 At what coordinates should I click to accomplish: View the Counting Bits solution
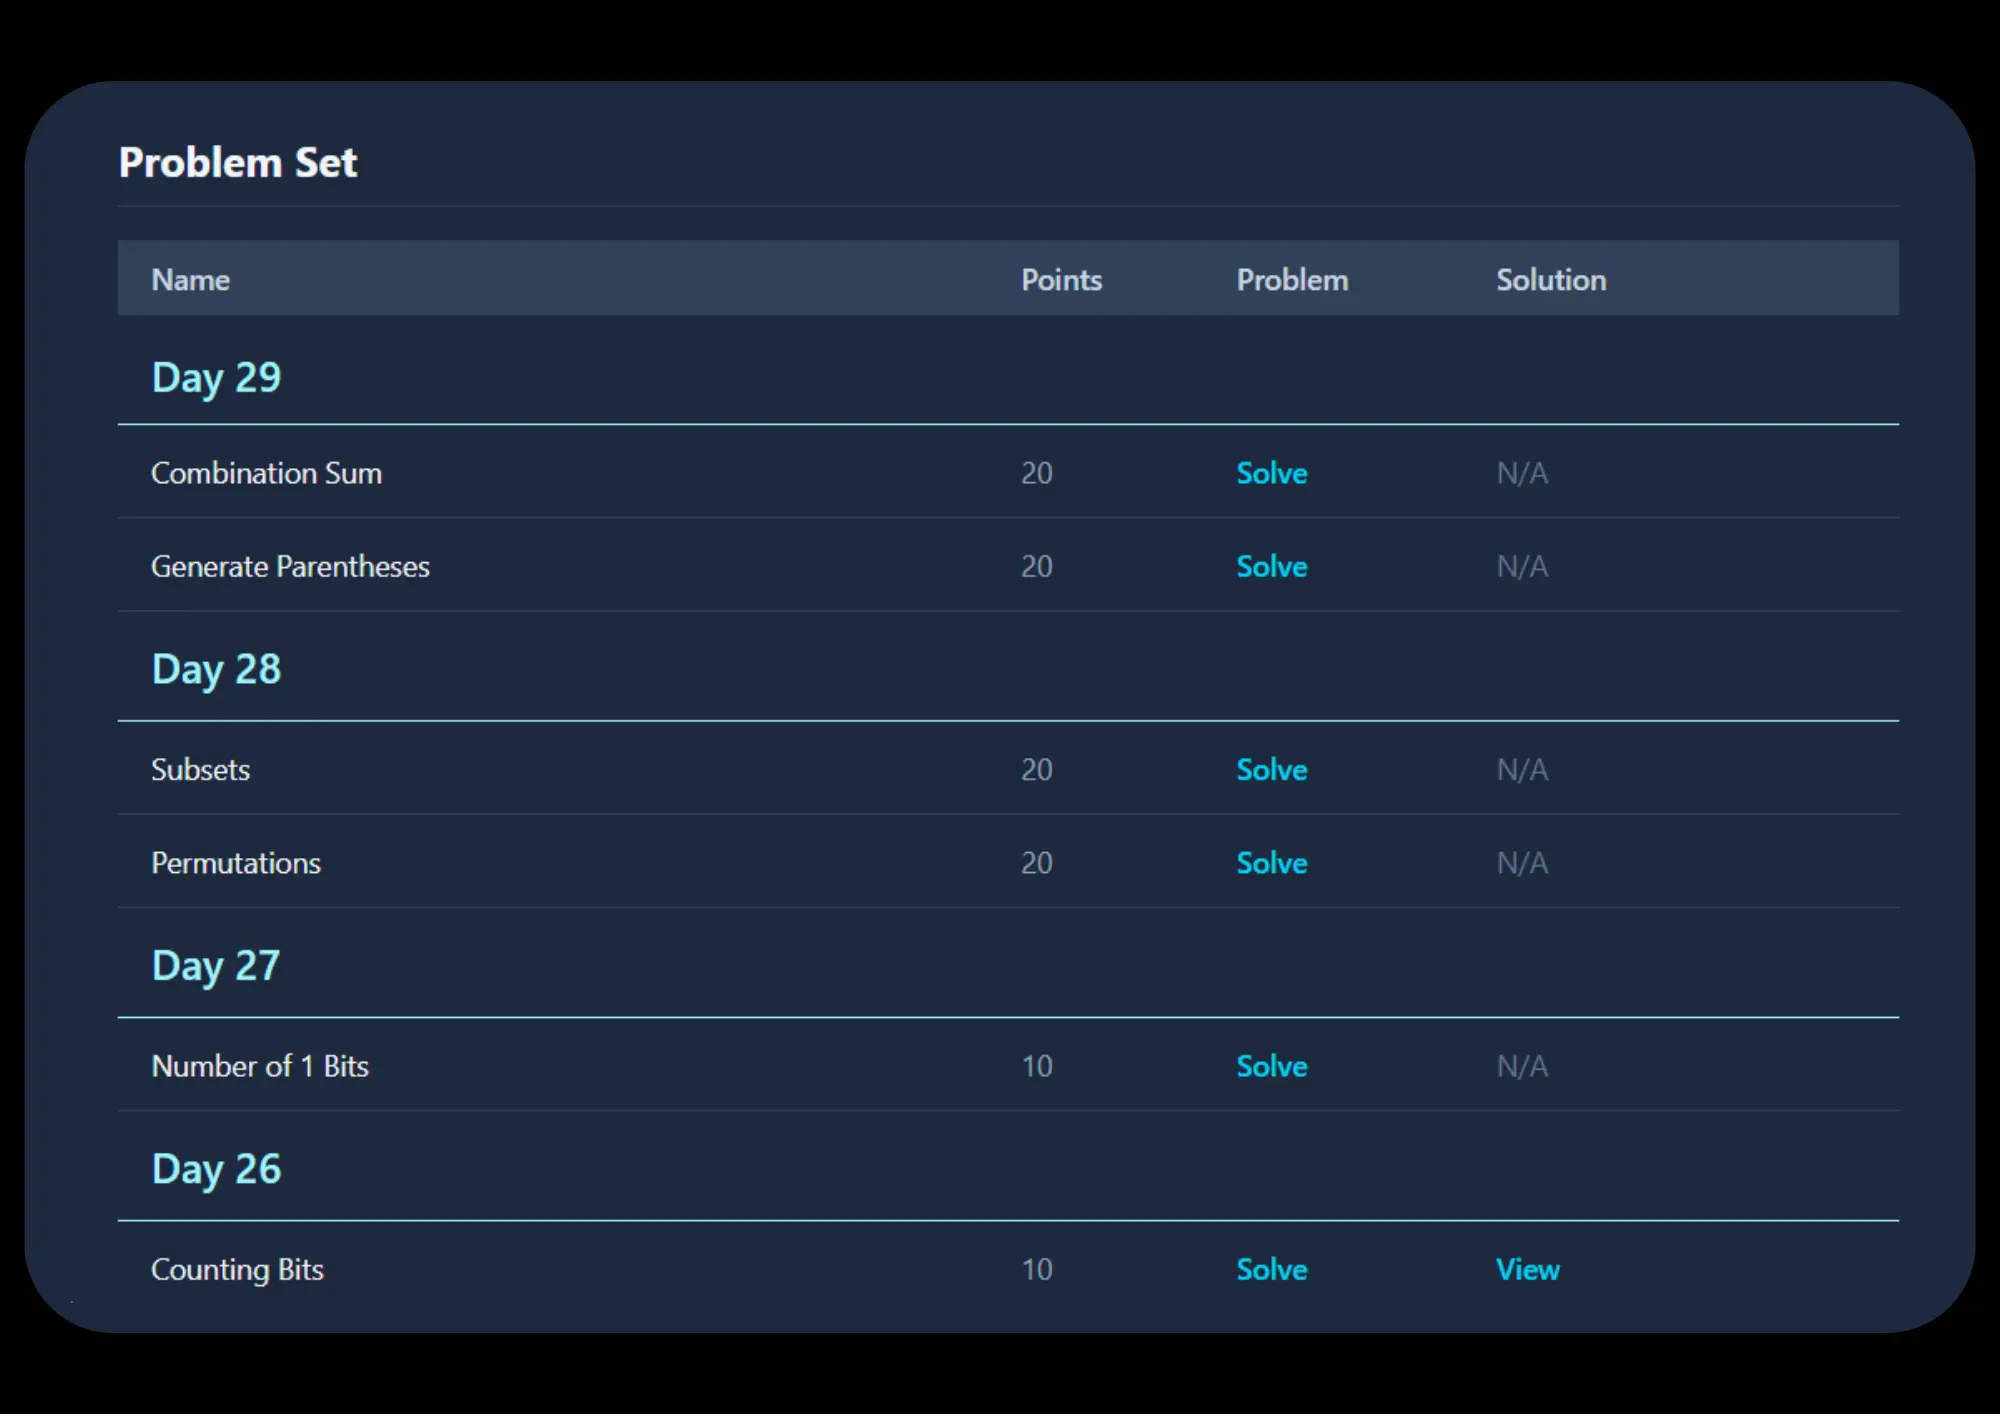pos(1527,1269)
